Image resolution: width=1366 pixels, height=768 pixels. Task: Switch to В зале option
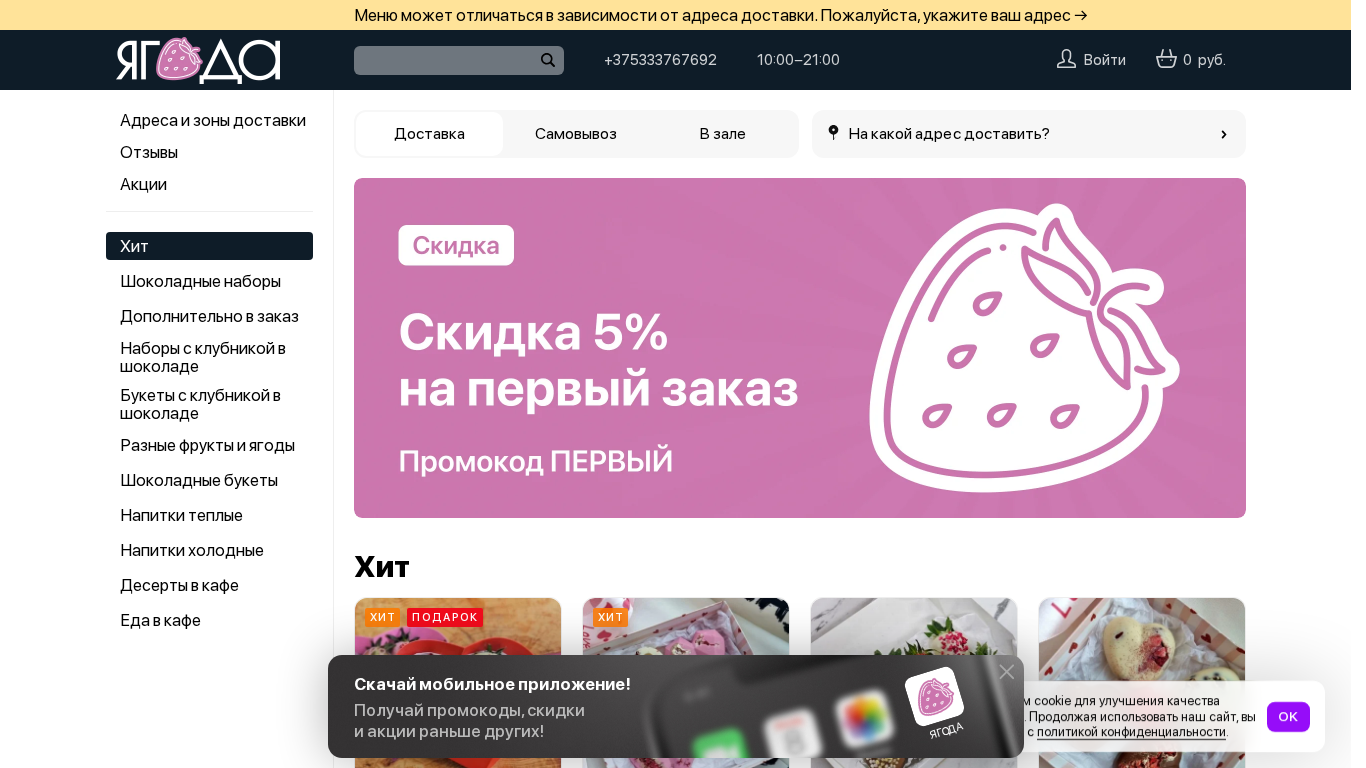point(722,134)
